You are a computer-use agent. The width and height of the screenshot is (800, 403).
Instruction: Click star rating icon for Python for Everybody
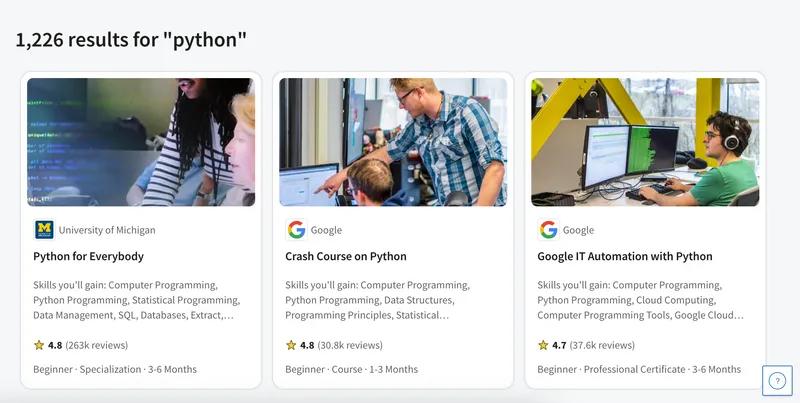39,345
